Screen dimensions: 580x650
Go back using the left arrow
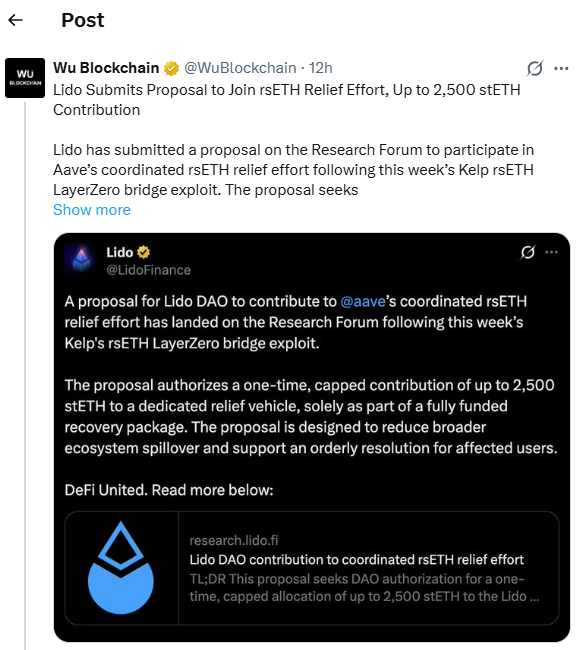pyautogui.click(x=15, y=20)
